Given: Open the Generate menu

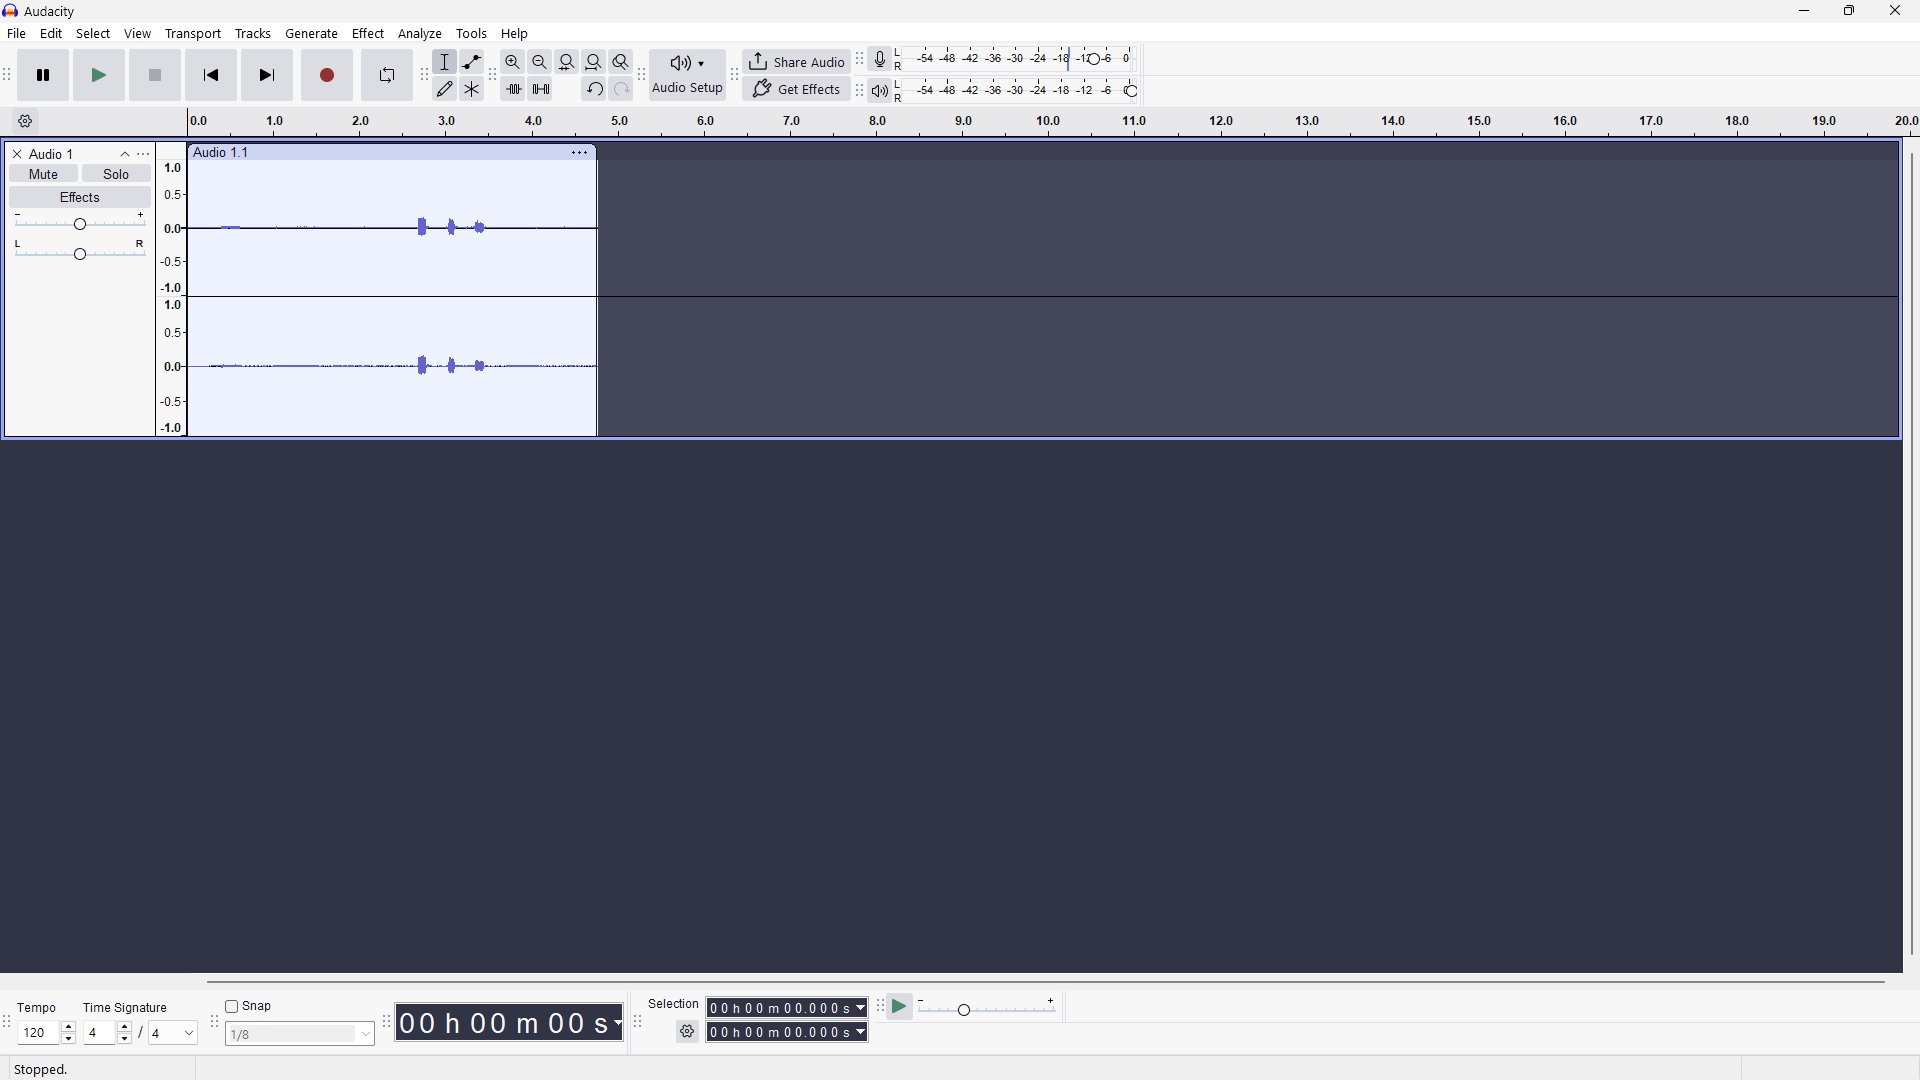Looking at the screenshot, I should (x=312, y=34).
